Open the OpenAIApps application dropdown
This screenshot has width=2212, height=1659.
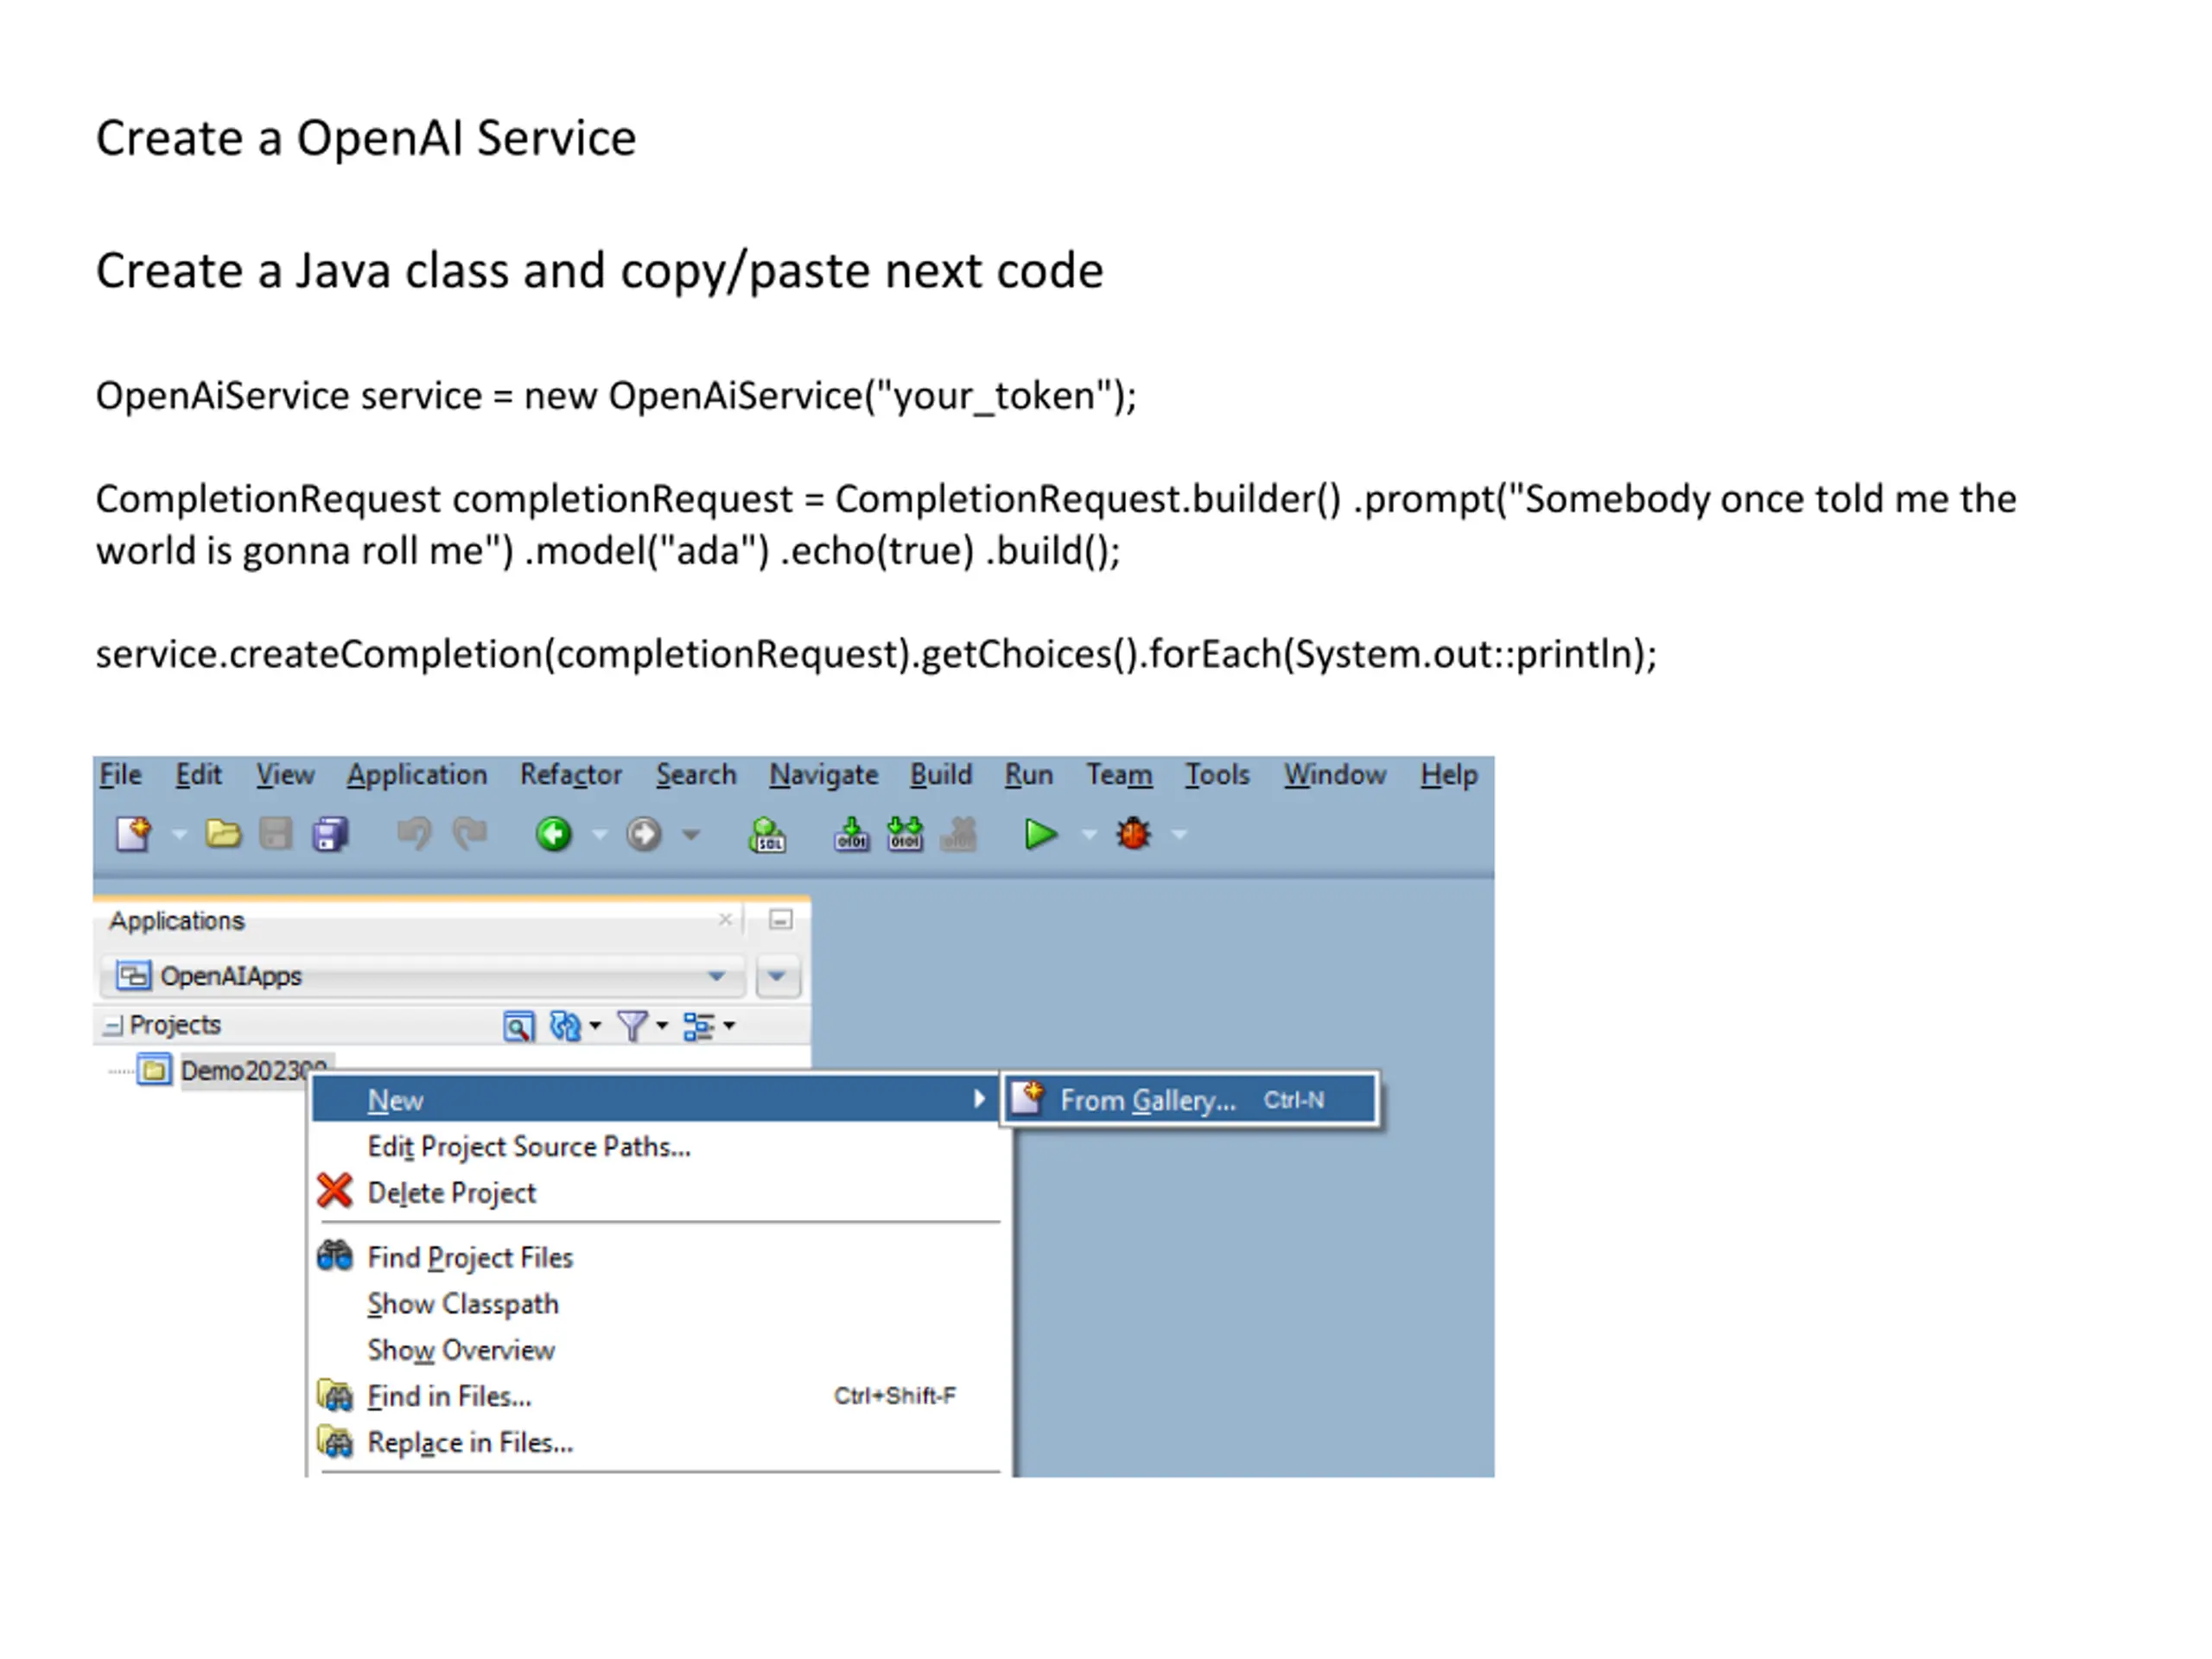(716, 976)
